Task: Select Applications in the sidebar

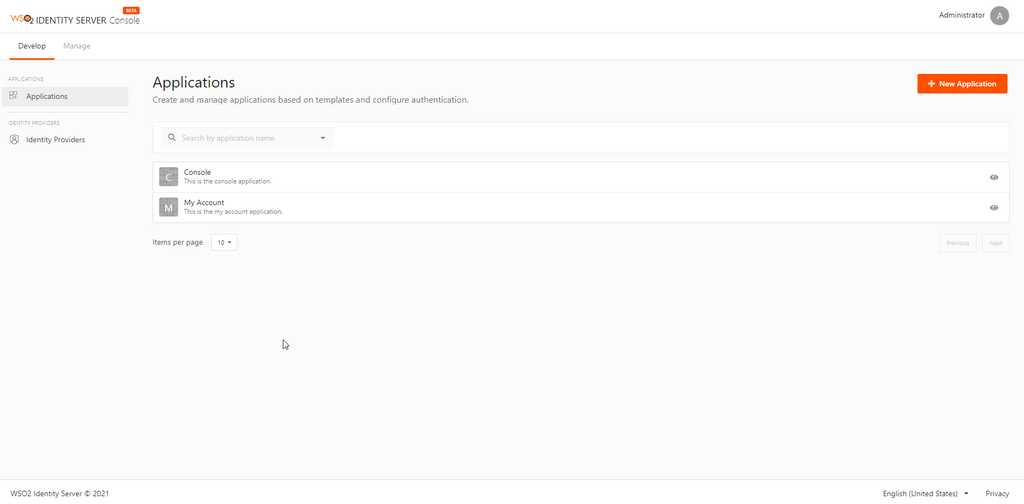Action: 65,96
